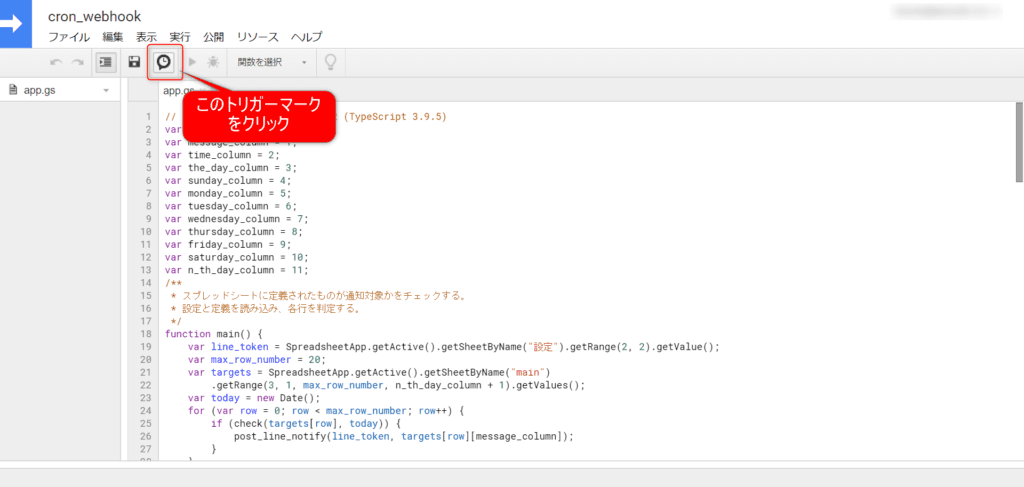Viewport: 1024px width, 487px height.
Task: Open the ヘルプ menu
Action: pos(306,37)
